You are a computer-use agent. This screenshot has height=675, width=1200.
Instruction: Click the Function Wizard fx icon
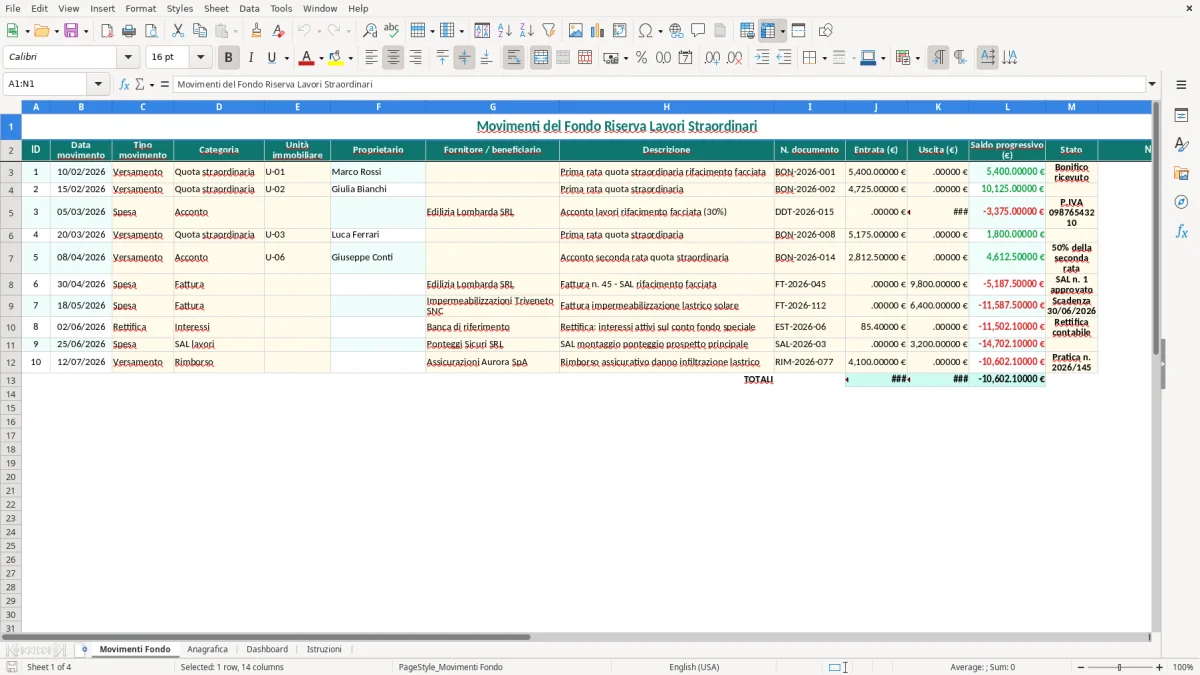[124, 84]
